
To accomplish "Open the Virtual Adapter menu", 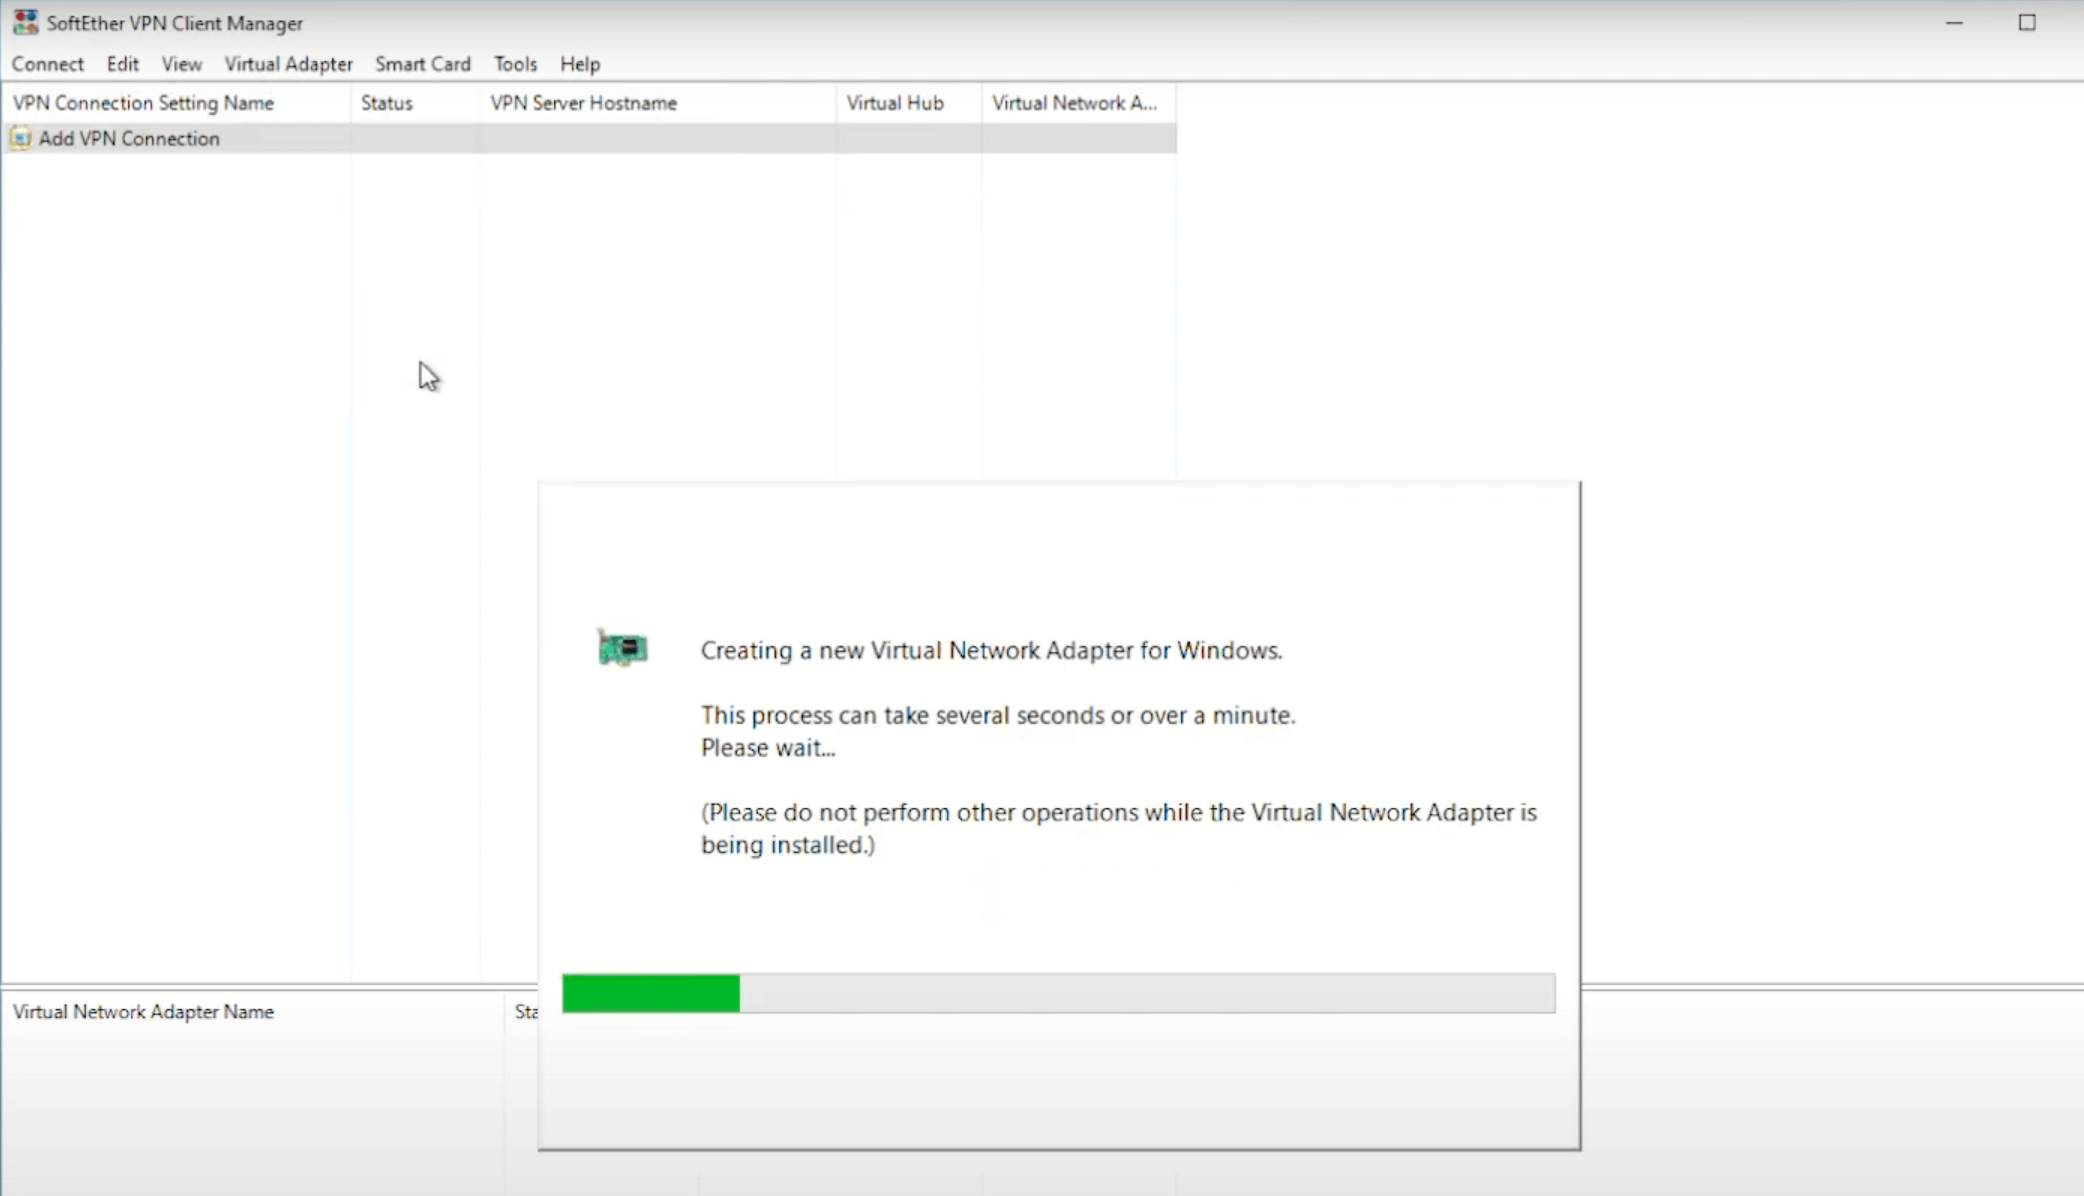I will click(288, 63).
